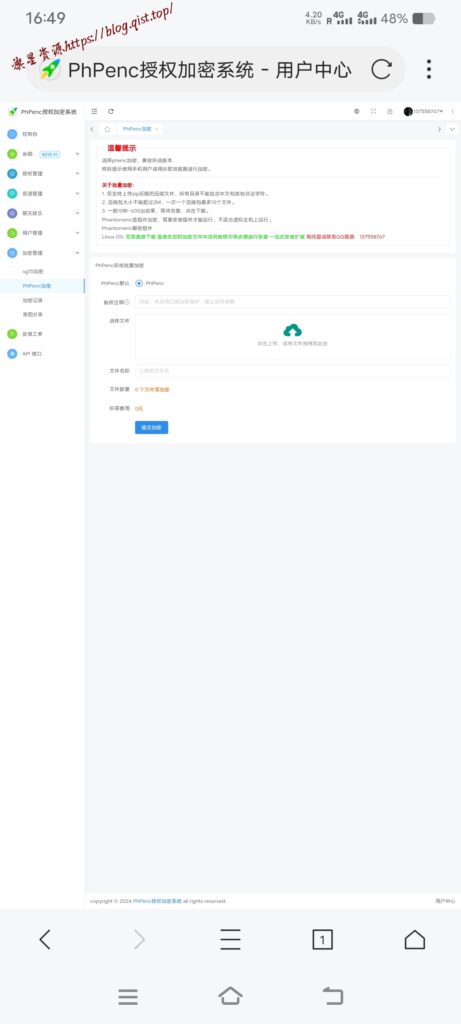Click the browser reload icon

click(381, 69)
